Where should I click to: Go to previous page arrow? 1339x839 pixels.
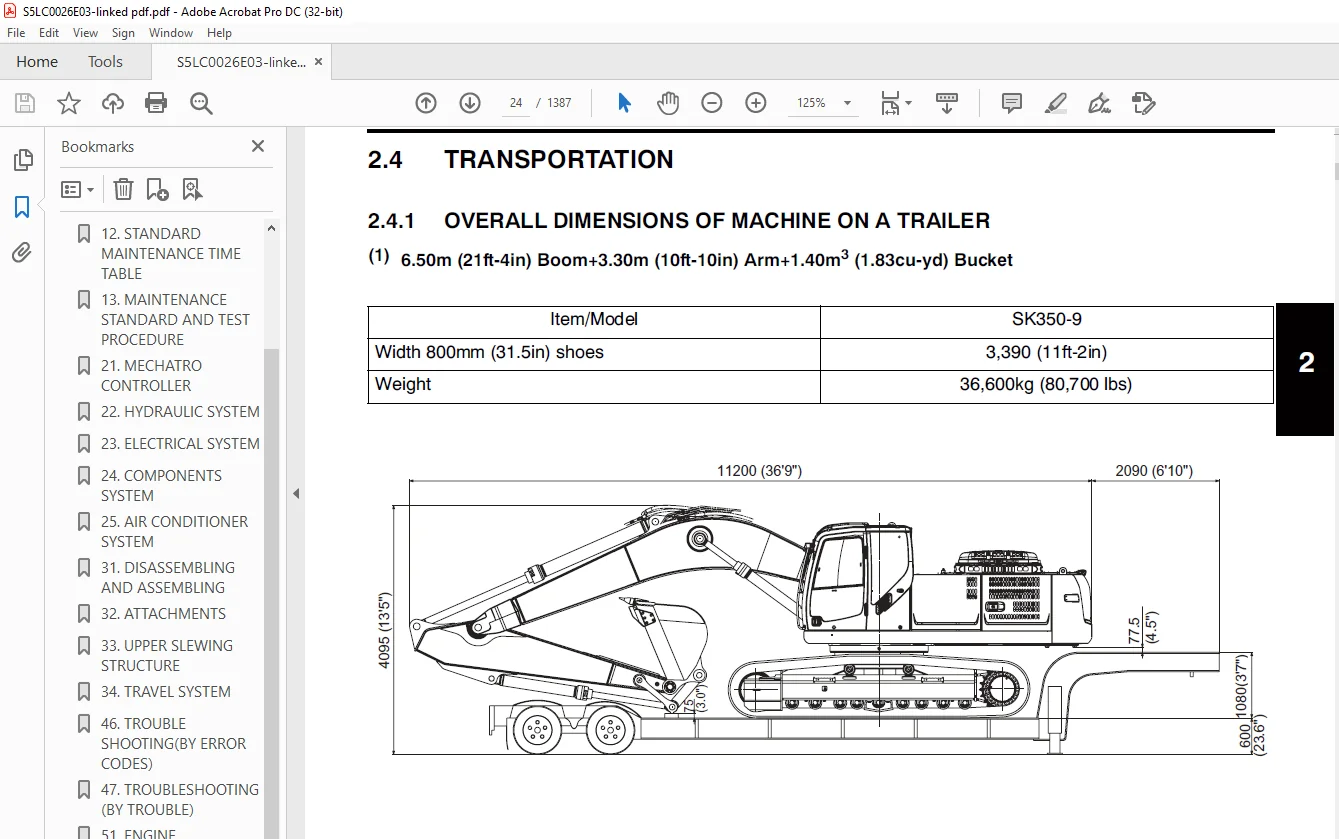[426, 103]
